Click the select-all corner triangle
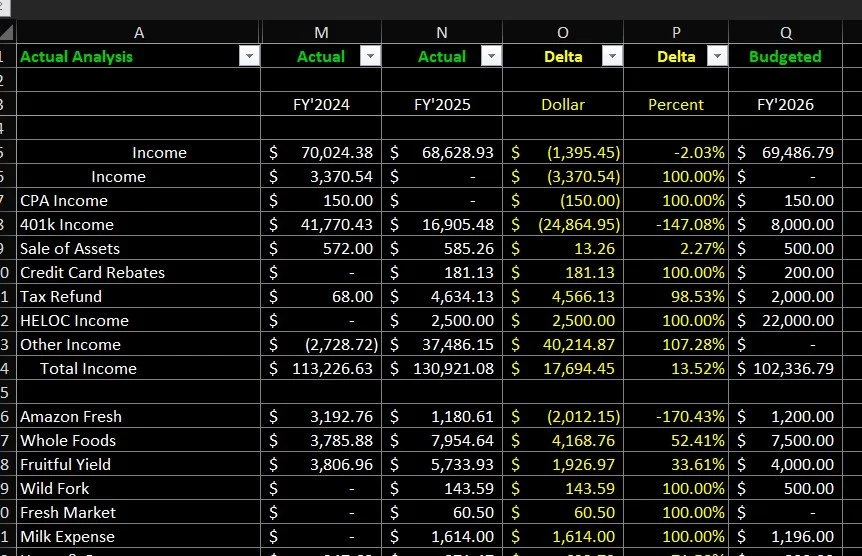 tap(7, 32)
